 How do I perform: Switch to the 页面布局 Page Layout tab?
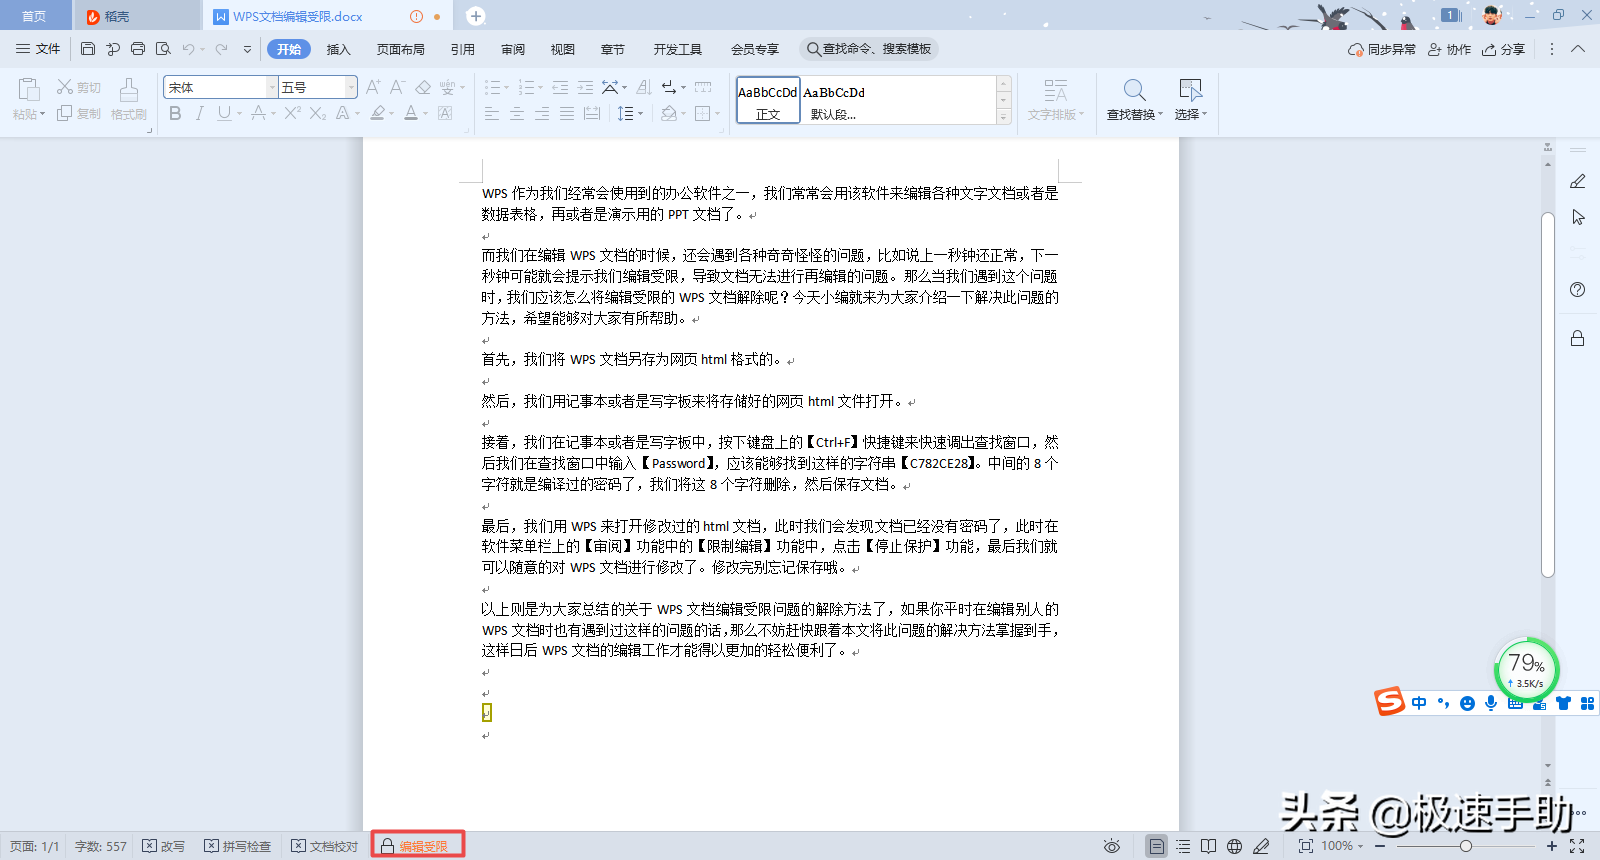401,49
